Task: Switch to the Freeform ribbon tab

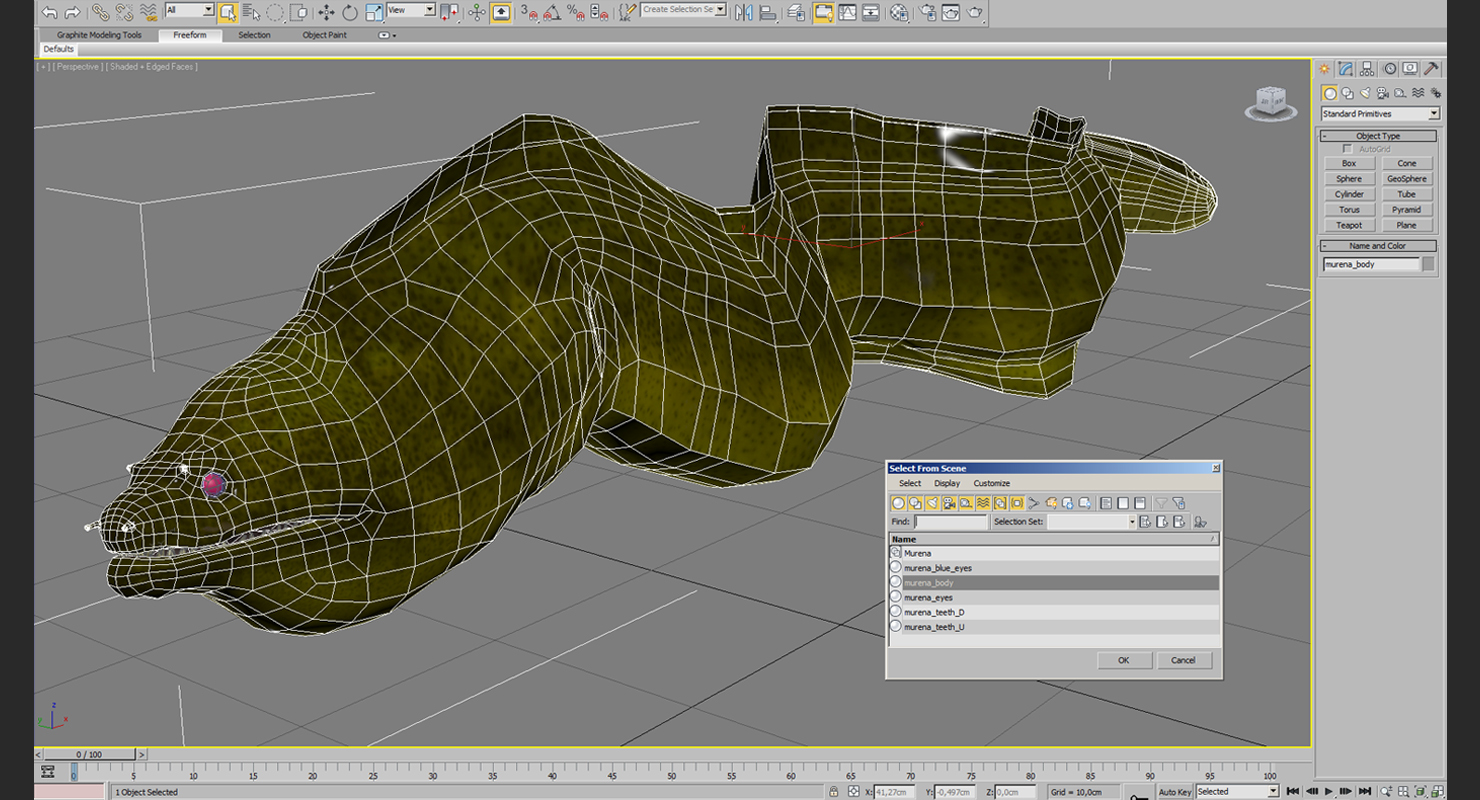Action: point(189,35)
